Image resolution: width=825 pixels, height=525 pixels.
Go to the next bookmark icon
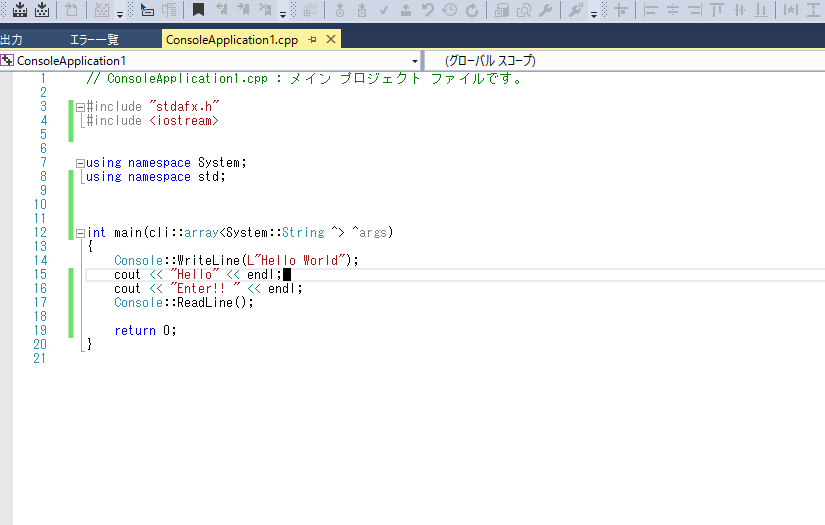tap(243, 10)
